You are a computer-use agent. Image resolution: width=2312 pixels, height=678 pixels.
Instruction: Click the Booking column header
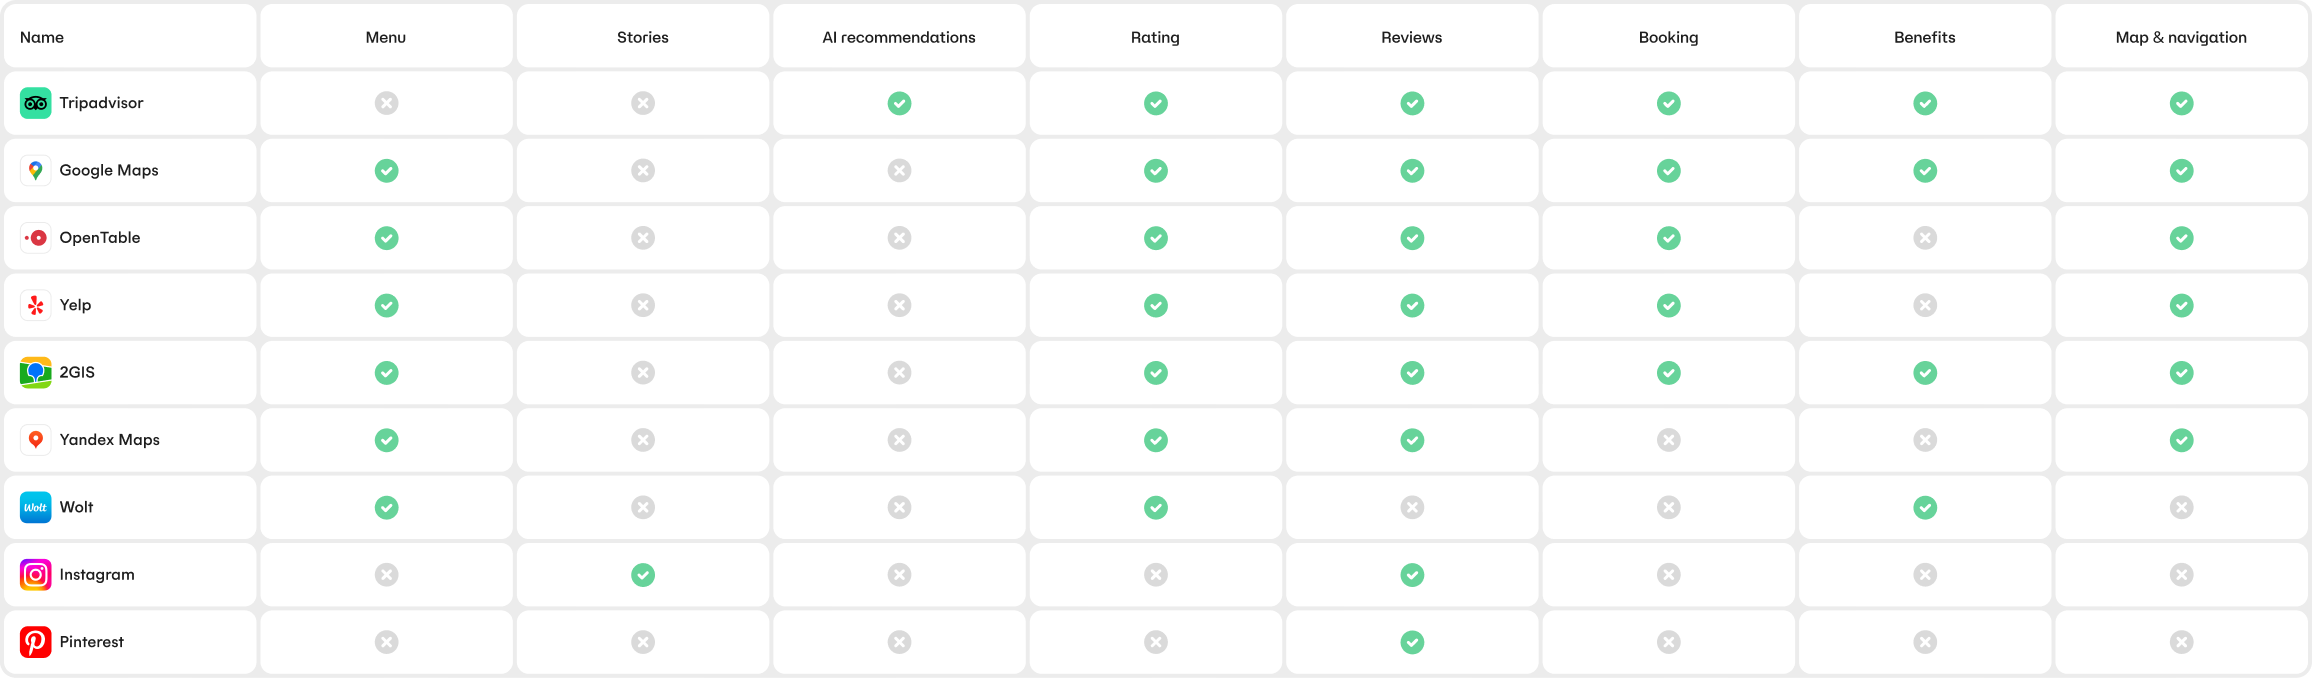click(x=1668, y=37)
